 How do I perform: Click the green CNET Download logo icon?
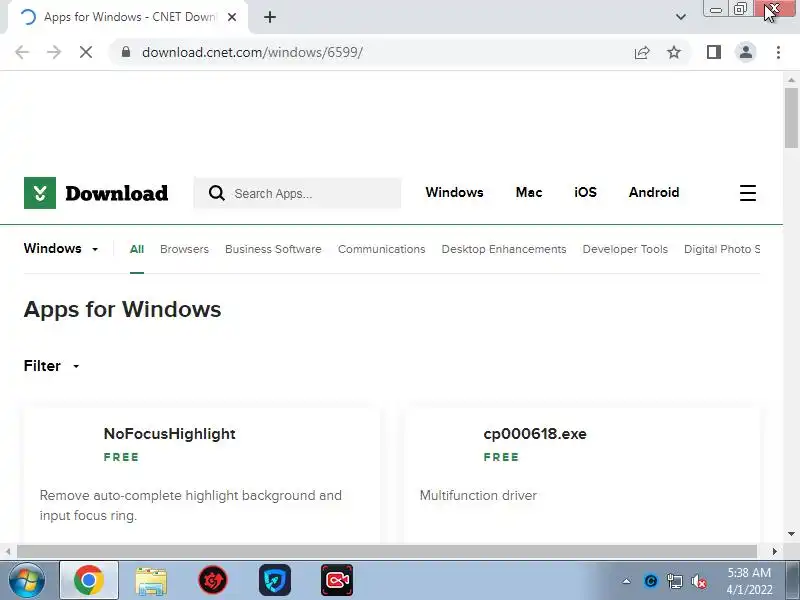[x=40, y=193]
